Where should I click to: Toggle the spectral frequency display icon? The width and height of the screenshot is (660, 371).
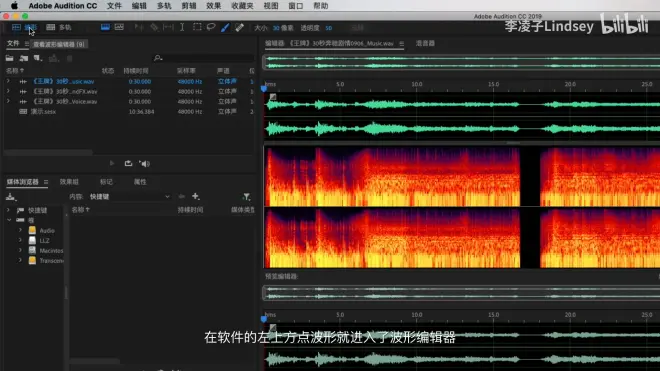(105, 27)
